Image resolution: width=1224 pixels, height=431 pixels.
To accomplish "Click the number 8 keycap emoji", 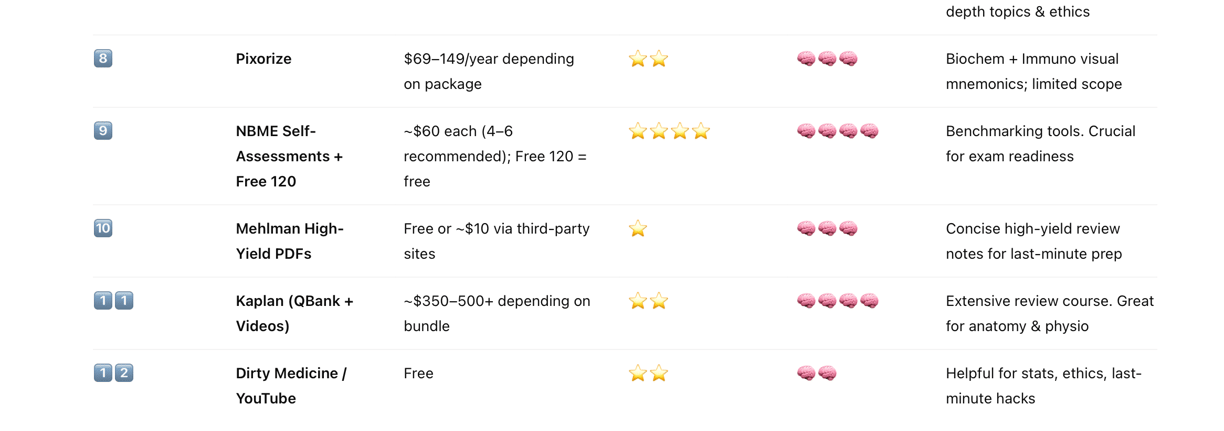I will 103,58.
